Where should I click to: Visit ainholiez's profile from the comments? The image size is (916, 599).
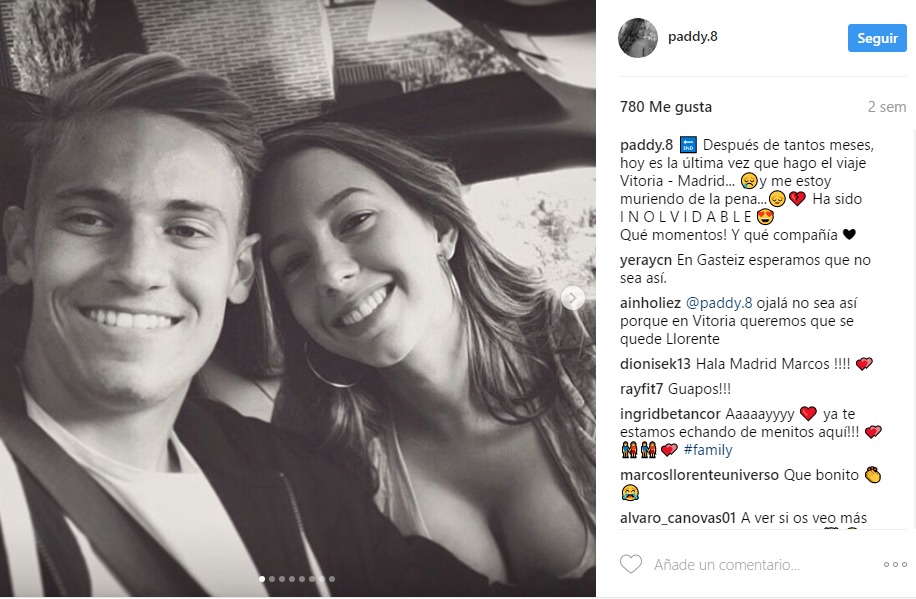pos(650,301)
